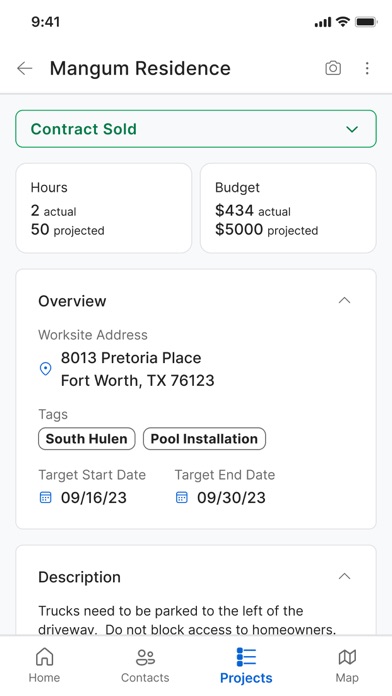Tap the 09/30/23 end date value
This screenshot has width=392, height=696.
coord(231,498)
